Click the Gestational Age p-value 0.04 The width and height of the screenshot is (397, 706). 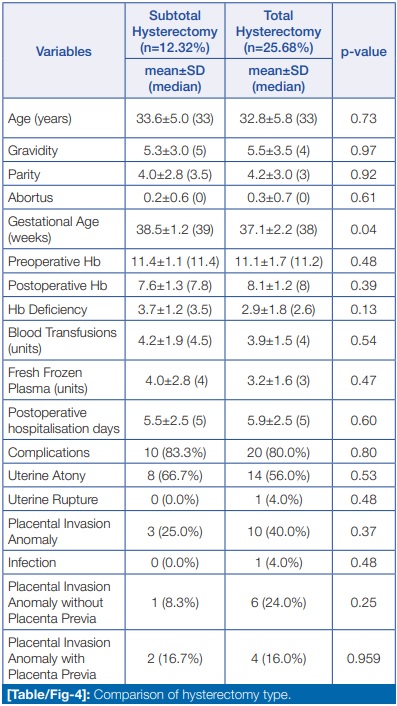(364, 230)
